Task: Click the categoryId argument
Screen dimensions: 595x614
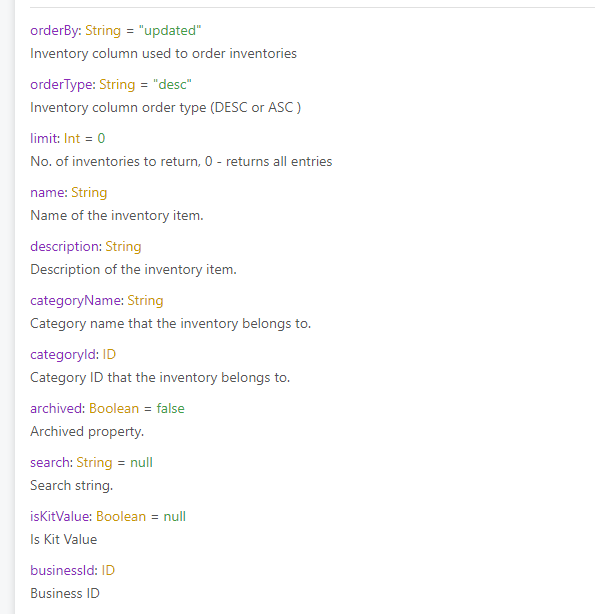Action: coord(63,355)
